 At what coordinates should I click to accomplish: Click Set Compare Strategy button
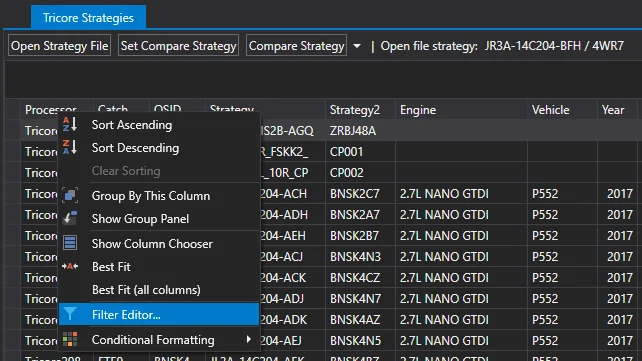tap(179, 46)
